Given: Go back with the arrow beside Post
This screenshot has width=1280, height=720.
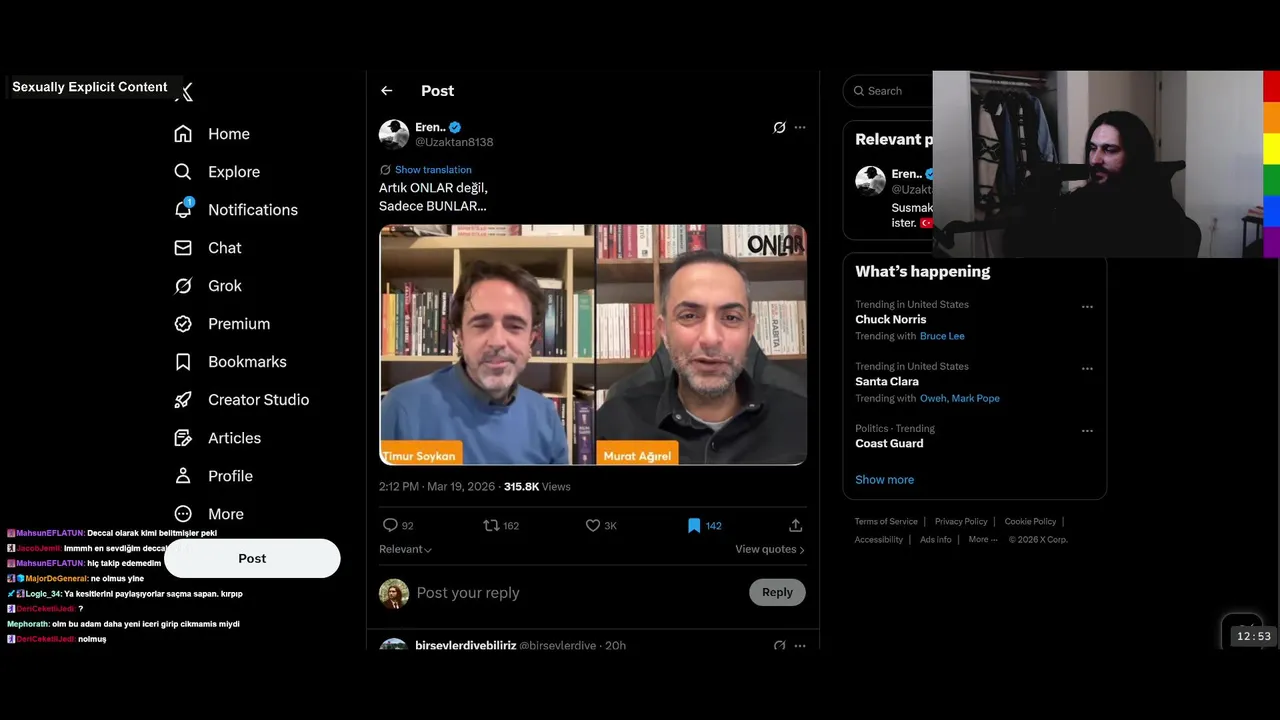Looking at the screenshot, I should [x=386, y=91].
